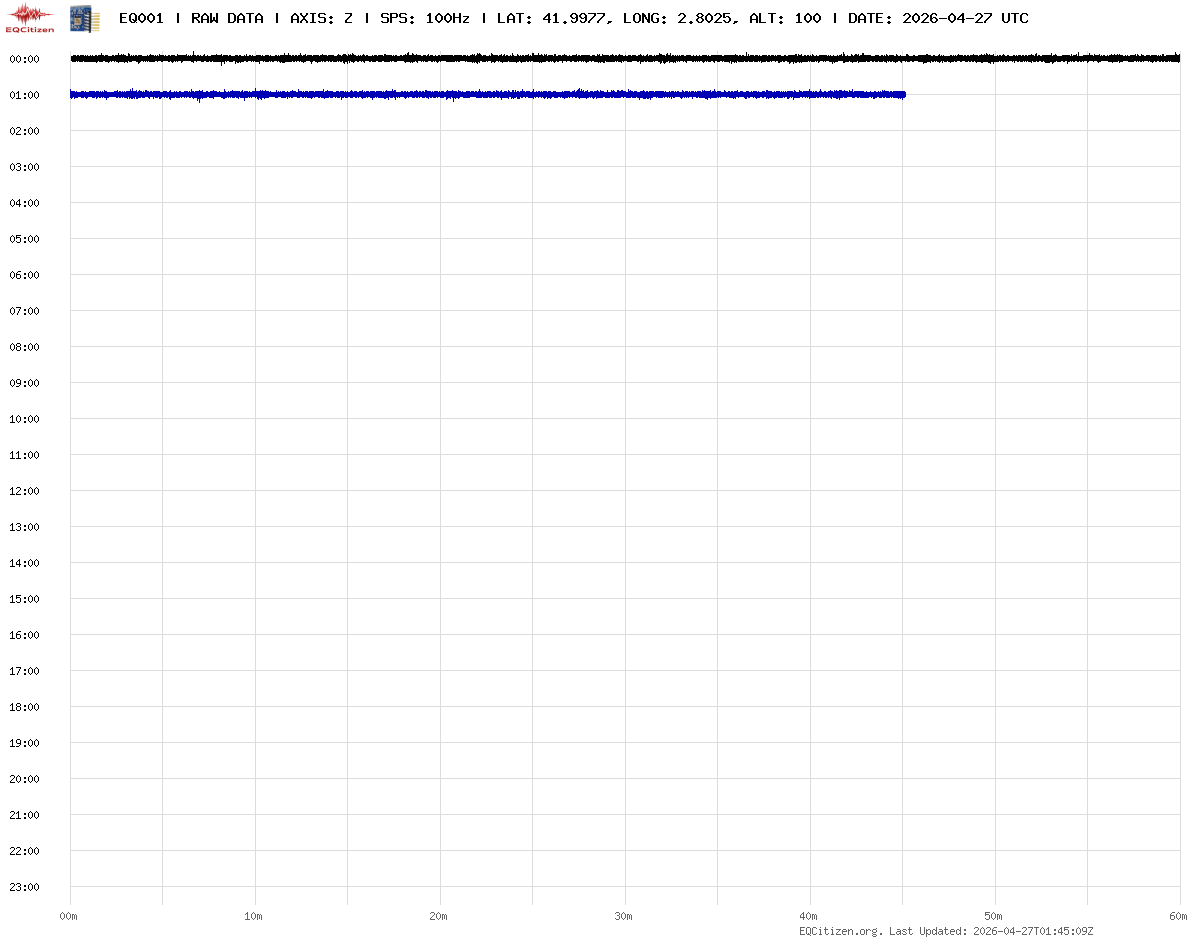Image resolution: width=1200 pixels, height=940 pixels.
Task: Click the 60m minute axis label
Action: coord(1179,916)
